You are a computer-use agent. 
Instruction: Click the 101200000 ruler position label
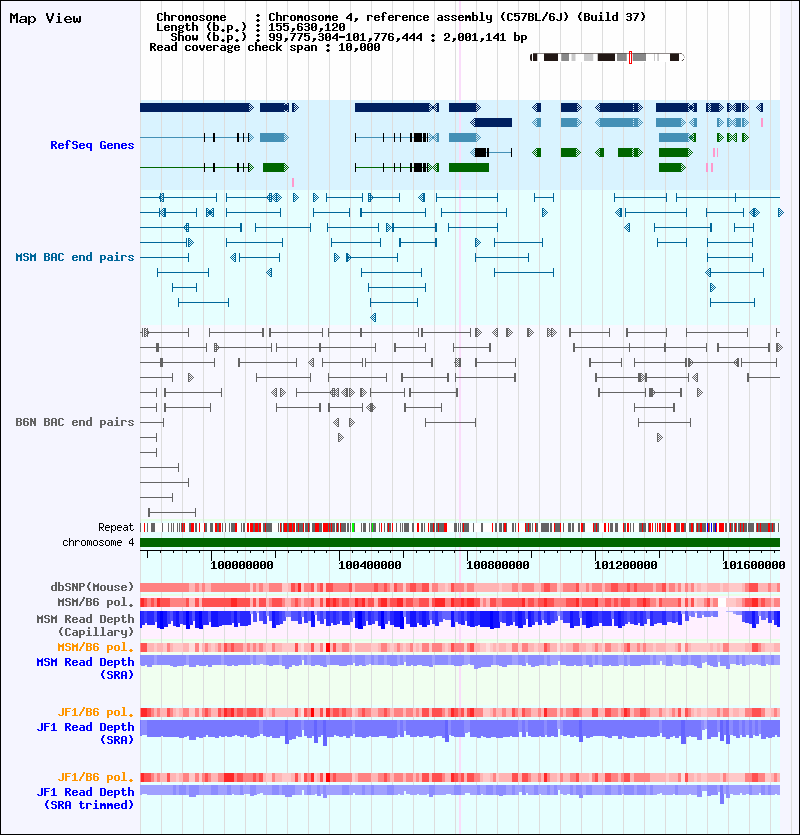pyautogui.click(x=626, y=565)
